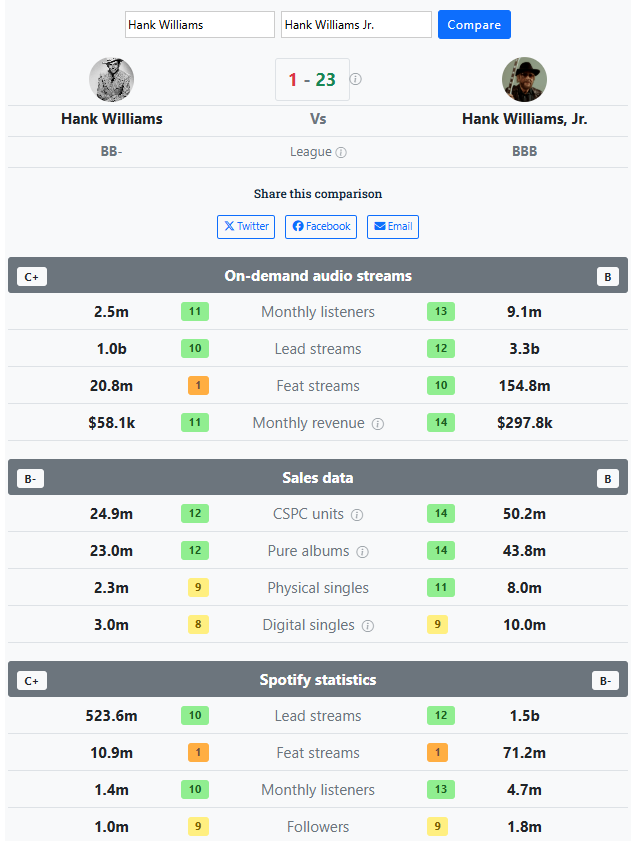This screenshot has height=841, width=638.
Task: Click the Sales data section header
Action: tap(318, 477)
